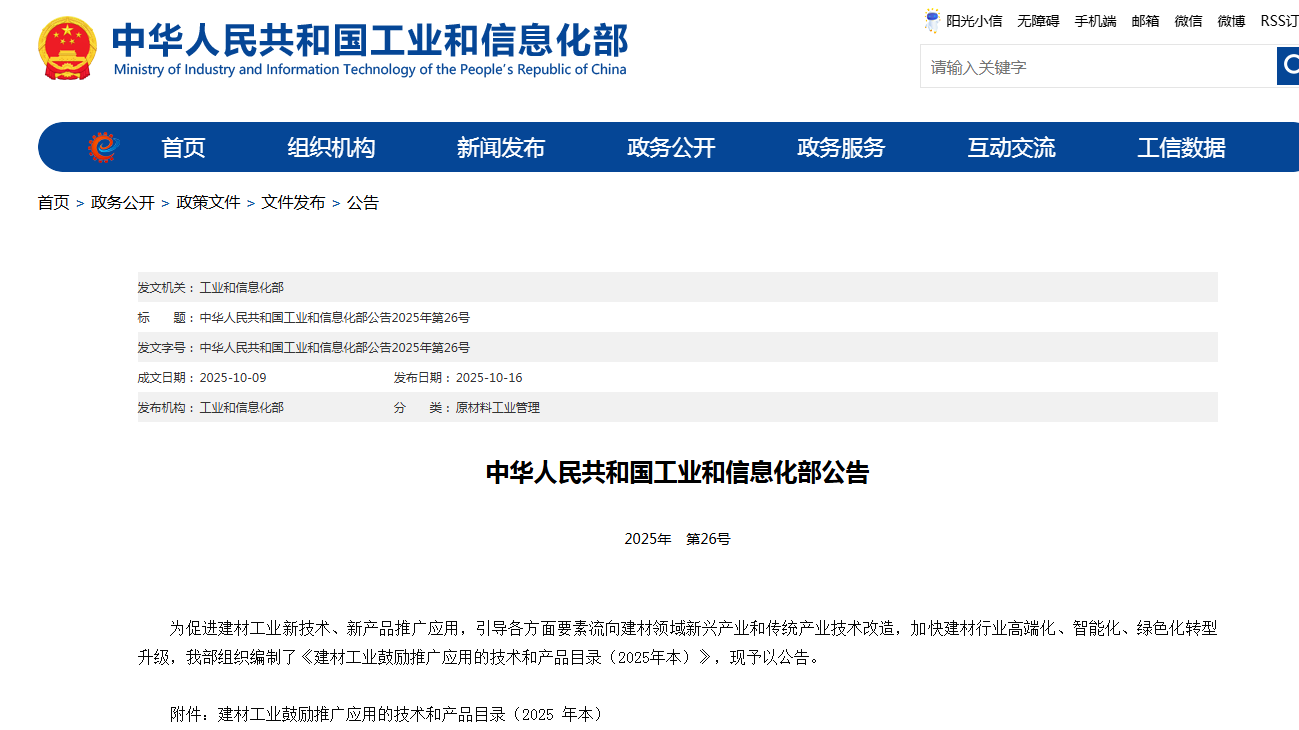Screen dimensions: 1299x730
Task: Open the 工信数据 navigation item
Action: [x=1181, y=148]
